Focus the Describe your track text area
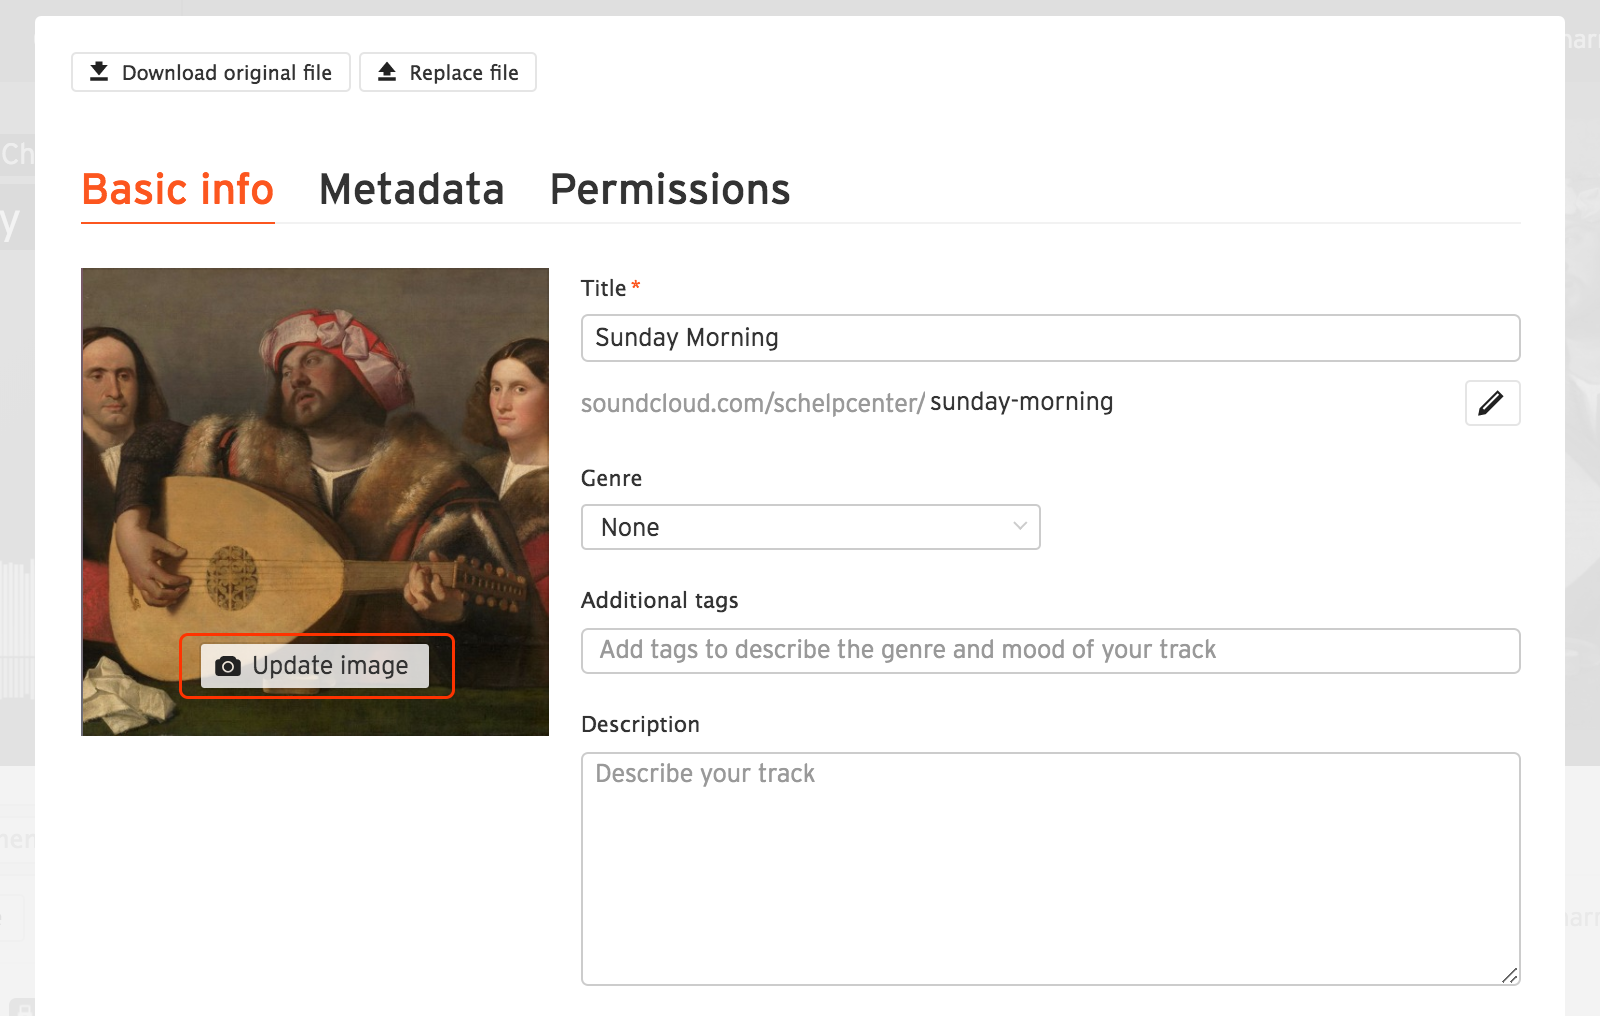This screenshot has width=1600, height=1016. click(x=1050, y=868)
